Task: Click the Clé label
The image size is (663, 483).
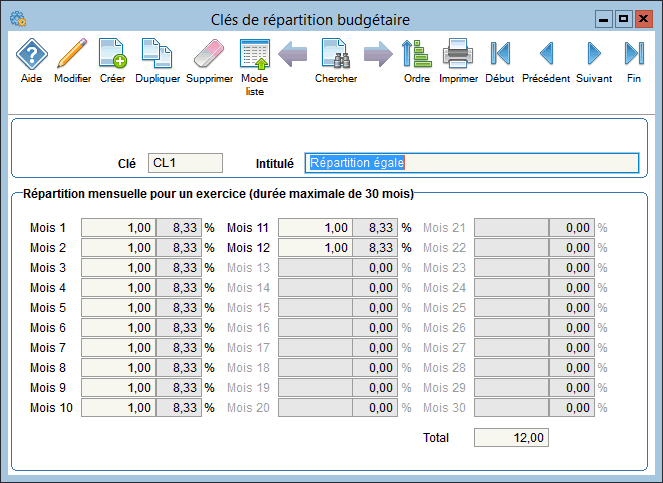Action: tap(126, 163)
